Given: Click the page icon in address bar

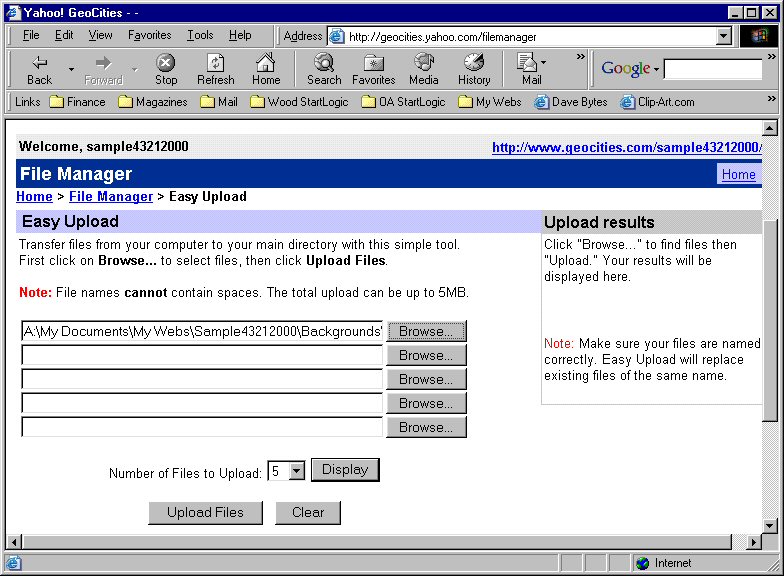Looking at the screenshot, I should pos(337,36).
